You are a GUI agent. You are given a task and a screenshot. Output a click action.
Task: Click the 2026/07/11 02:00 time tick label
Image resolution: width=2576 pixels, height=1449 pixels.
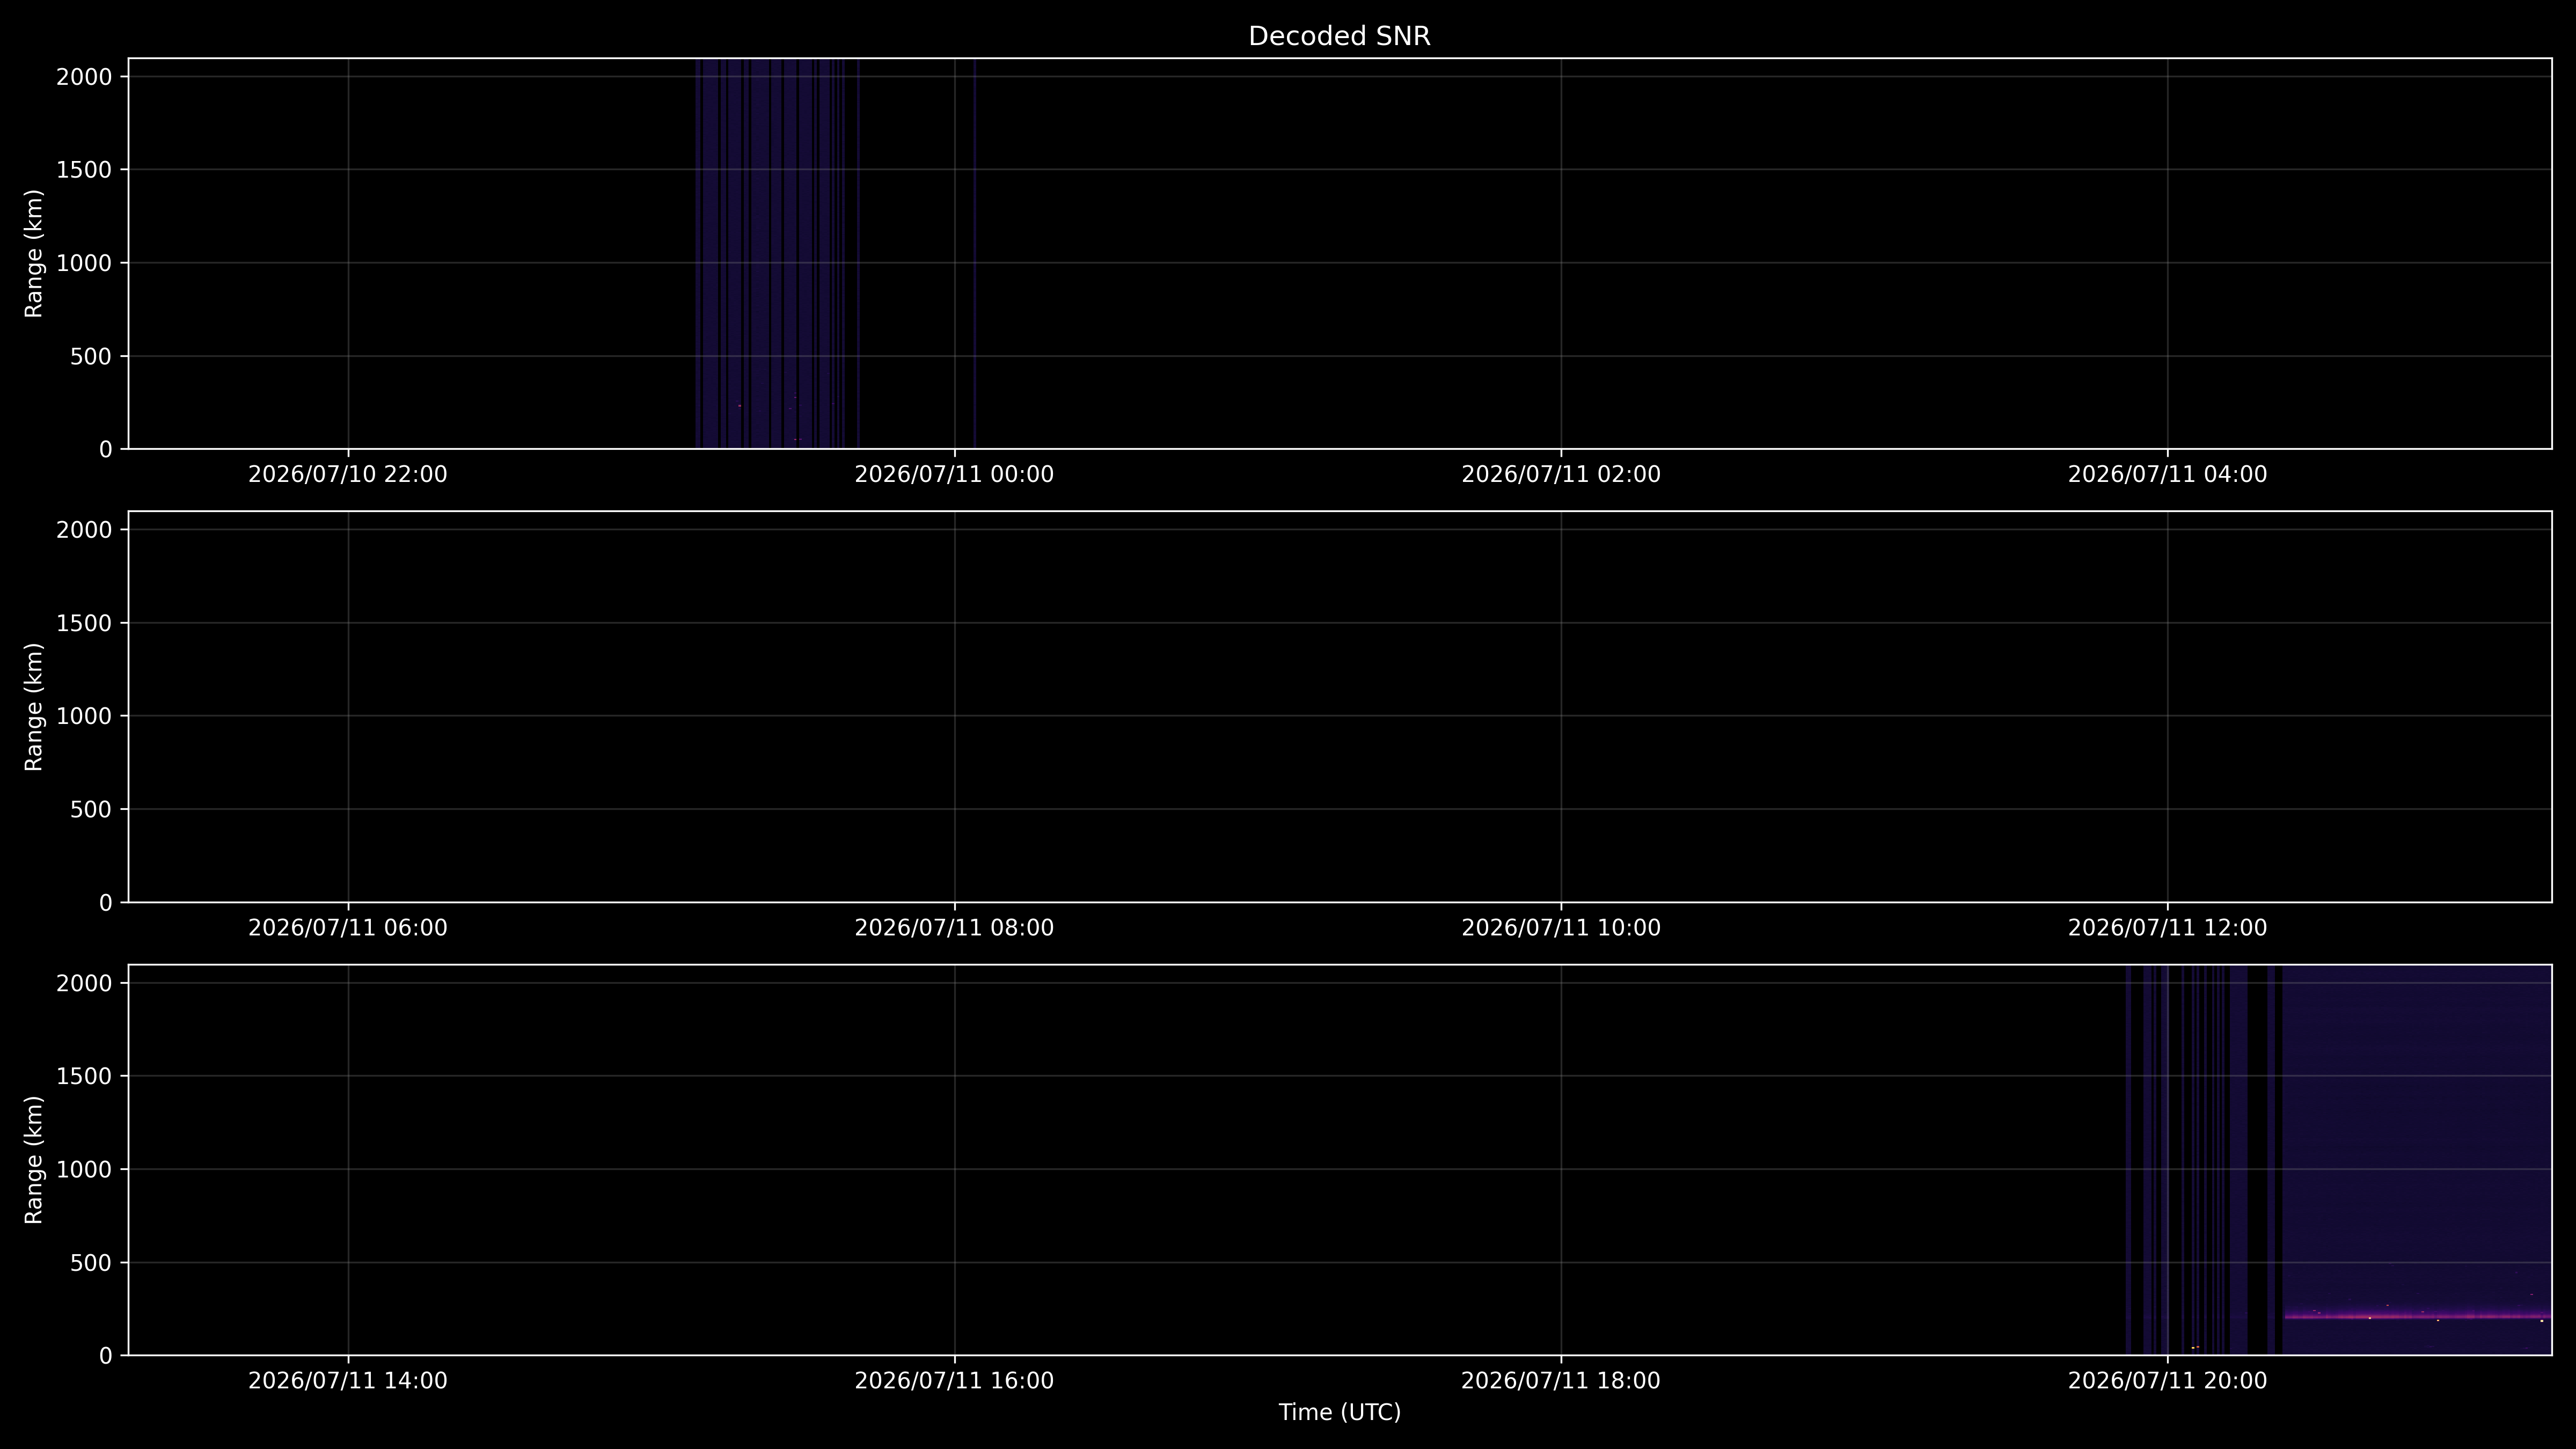[x=1561, y=474]
